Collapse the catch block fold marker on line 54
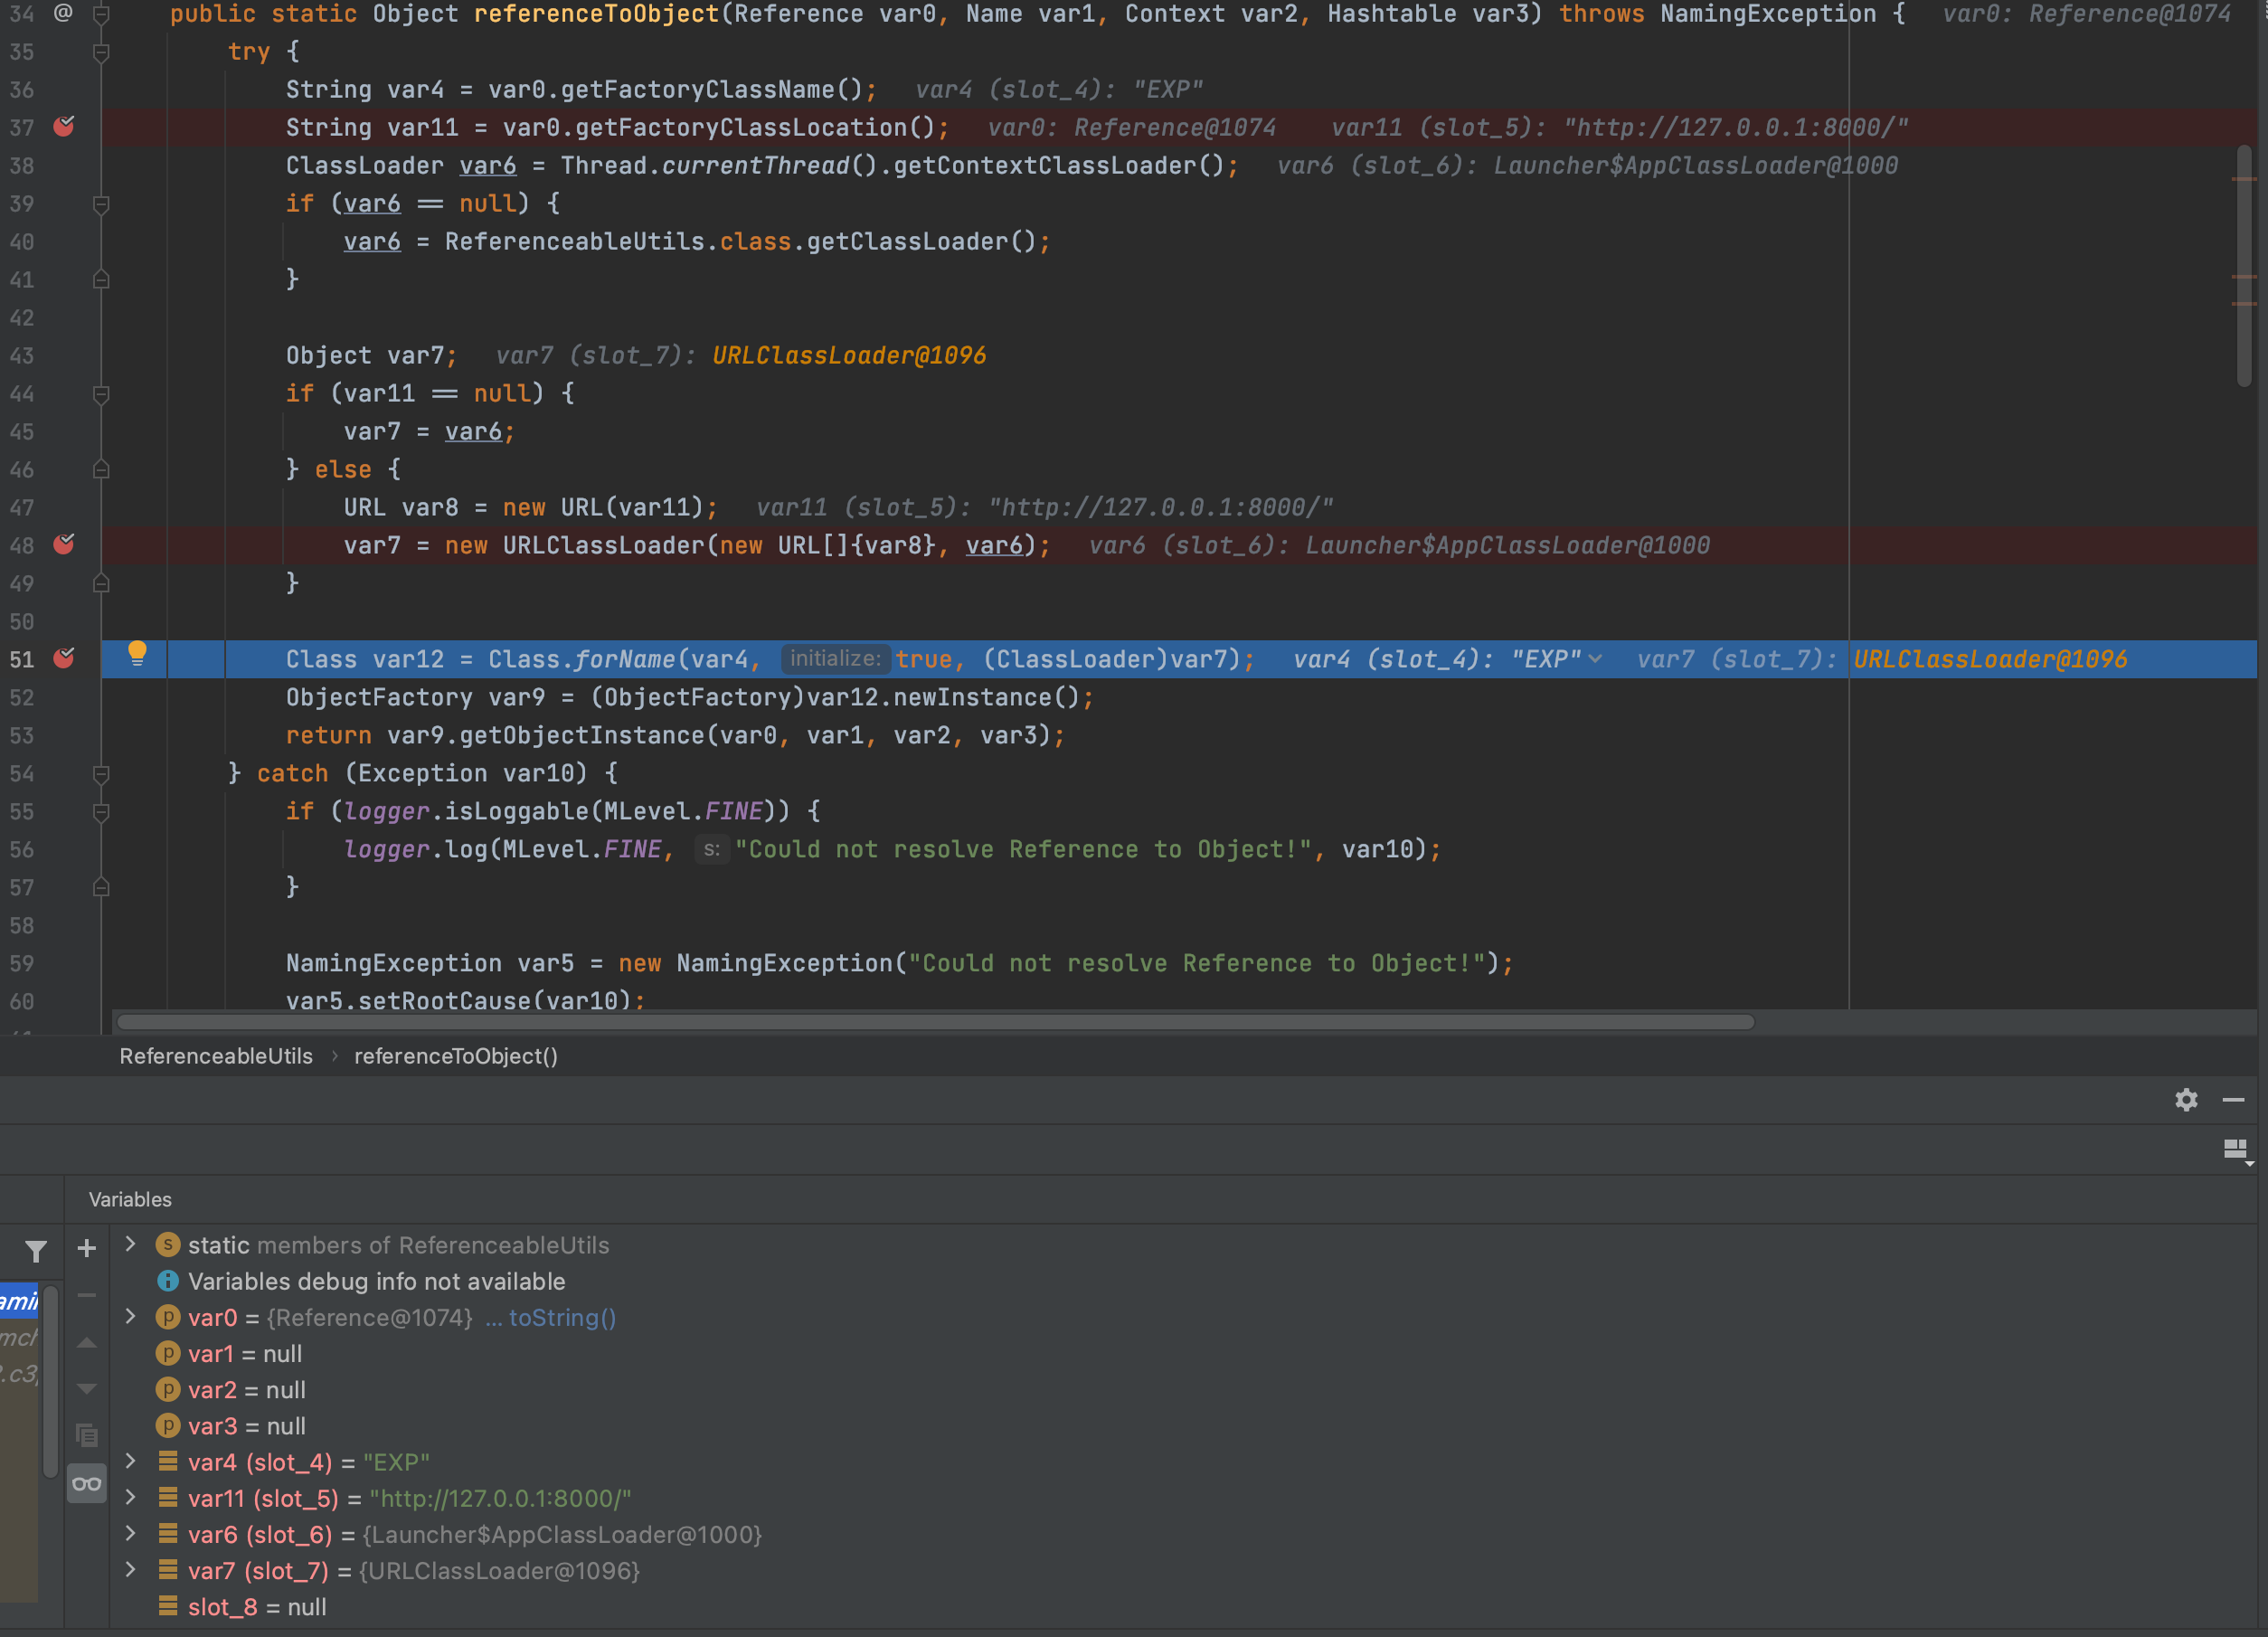This screenshot has height=1637, width=2268. point(101,774)
